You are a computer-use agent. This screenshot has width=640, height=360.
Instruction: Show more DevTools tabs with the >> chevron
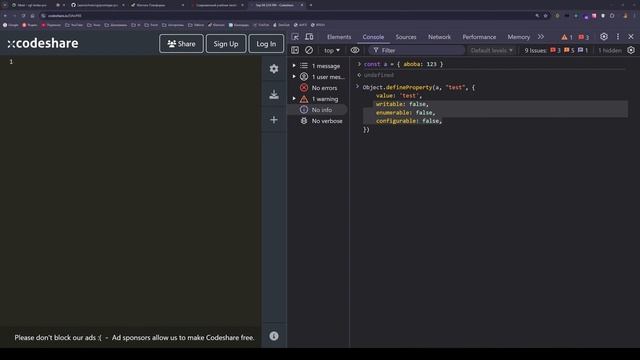[541, 37]
